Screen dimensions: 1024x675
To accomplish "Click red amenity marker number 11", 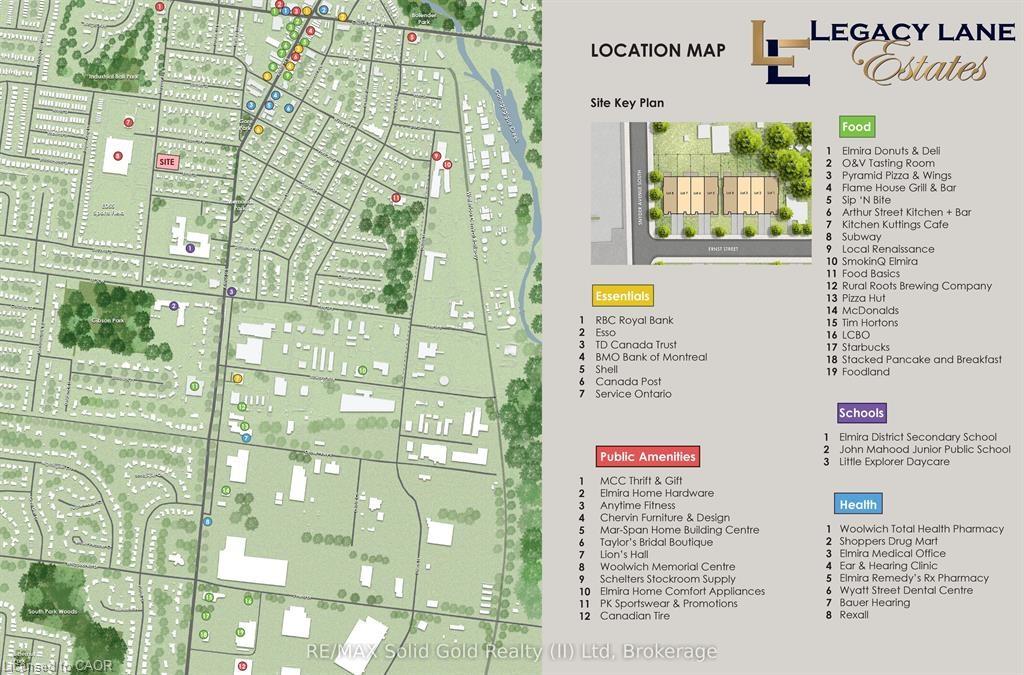I will [x=396, y=198].
